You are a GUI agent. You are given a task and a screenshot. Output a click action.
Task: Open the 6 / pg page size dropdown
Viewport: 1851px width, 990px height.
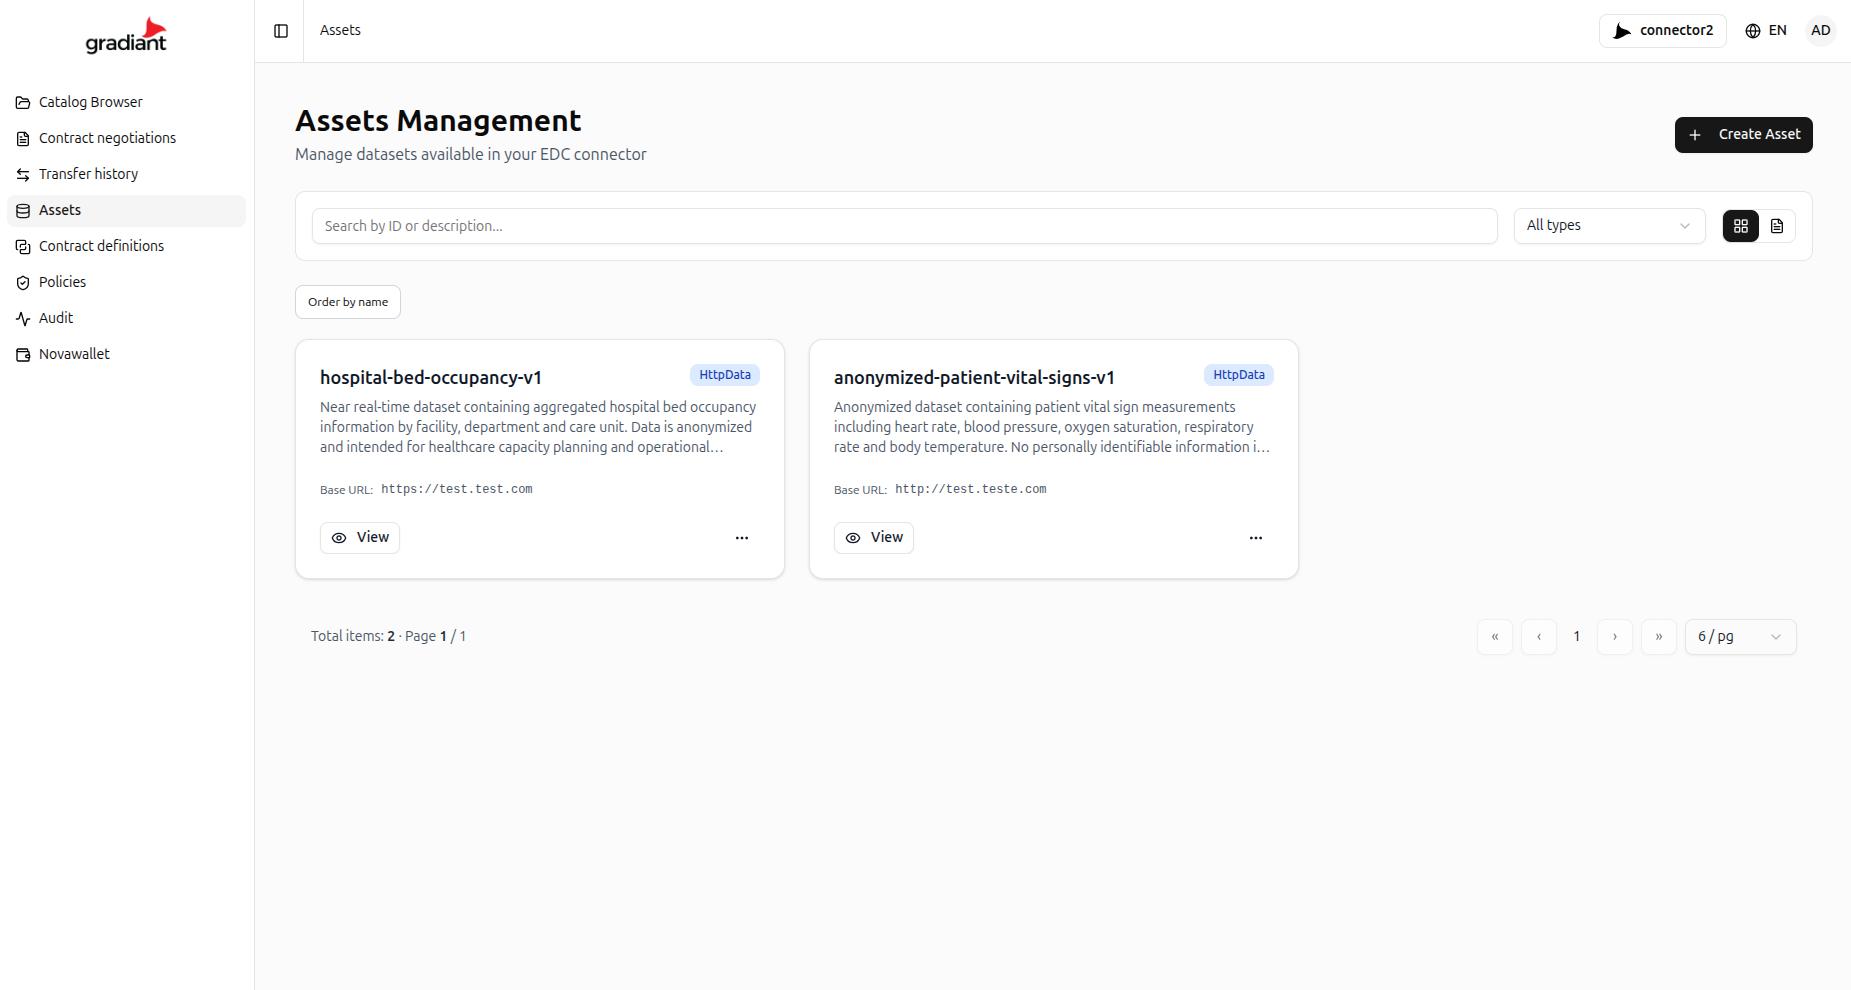pos(1741,637)
